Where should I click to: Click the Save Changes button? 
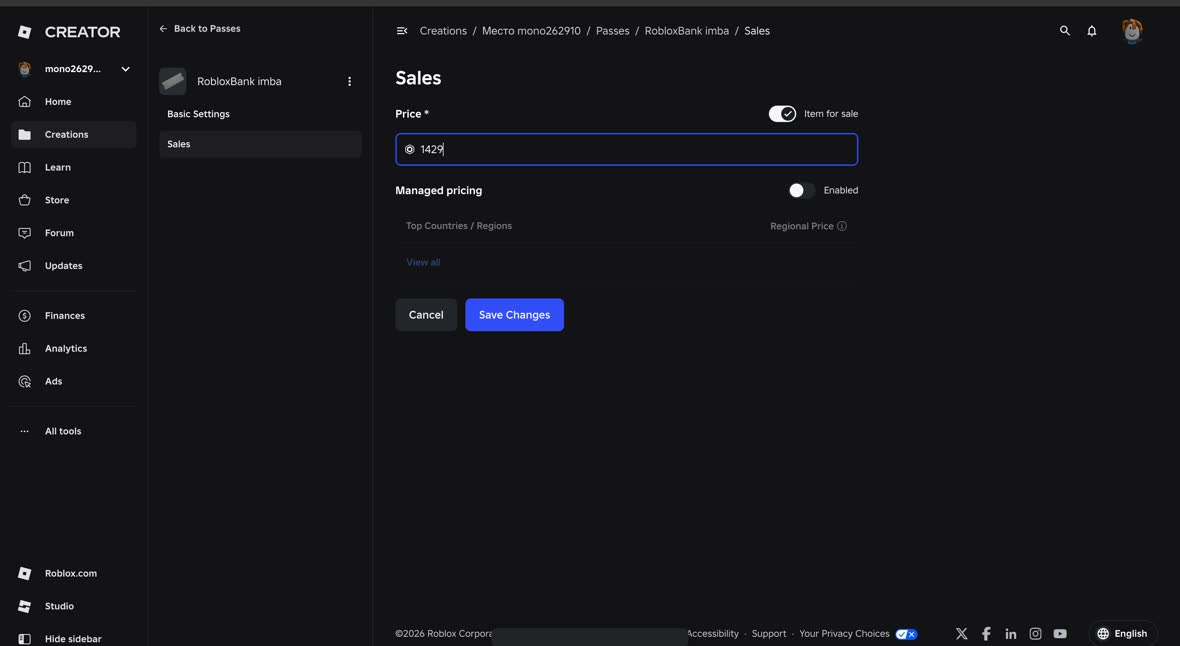(514, 315)
